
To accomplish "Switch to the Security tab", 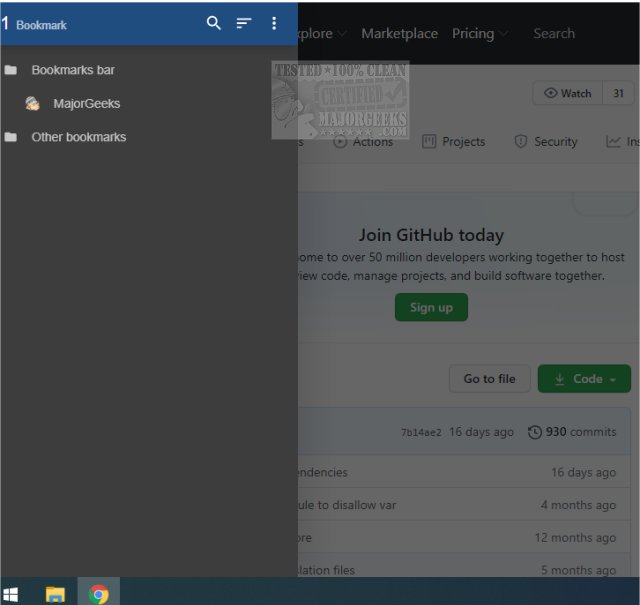I will click(x=546, y=142).
